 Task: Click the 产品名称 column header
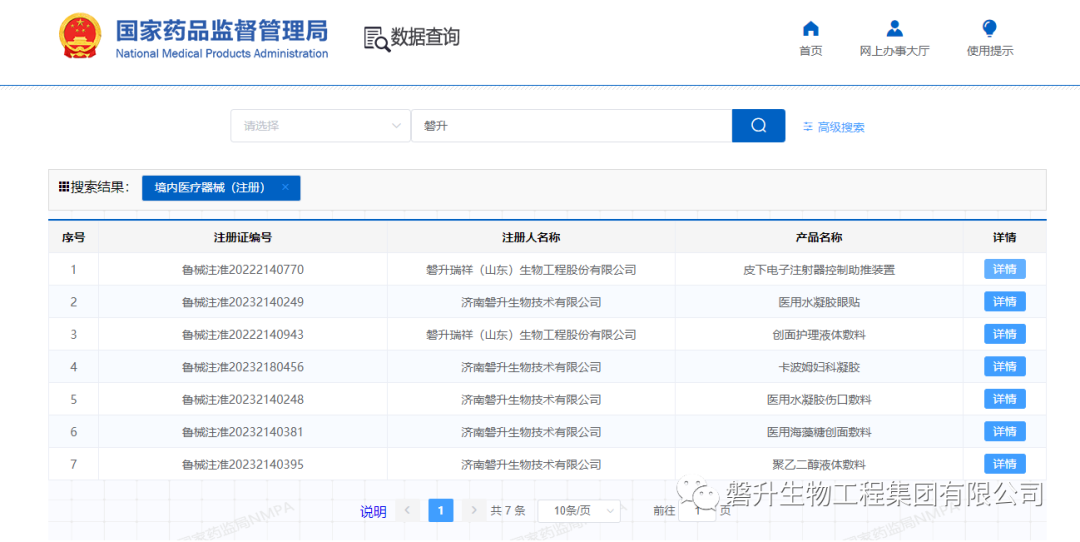[819, 238]
